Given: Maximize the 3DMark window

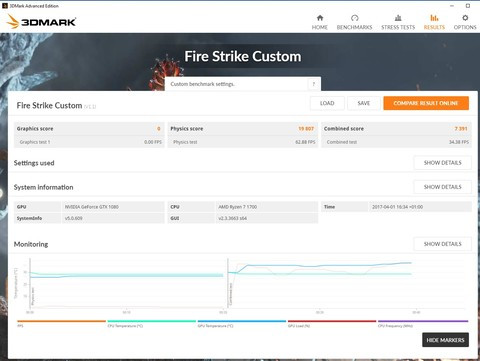Looking at the screenshot, I should [468, 6].
